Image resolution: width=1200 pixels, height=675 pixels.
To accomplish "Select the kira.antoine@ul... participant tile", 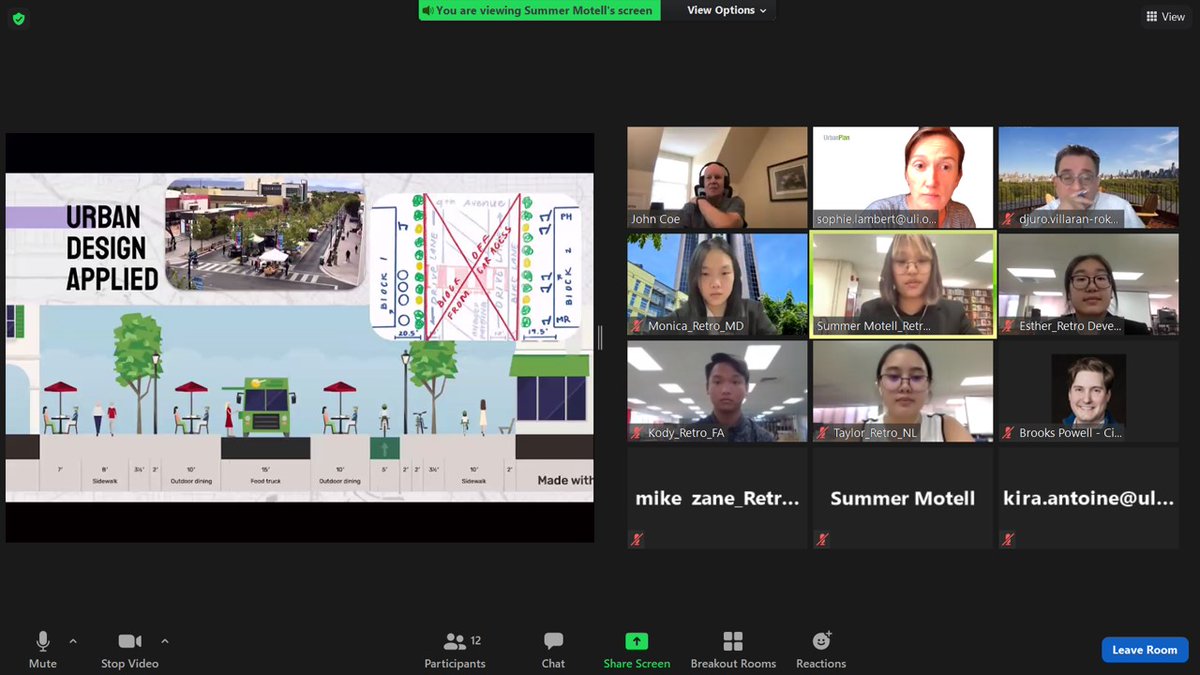I will coord(1088,498).
